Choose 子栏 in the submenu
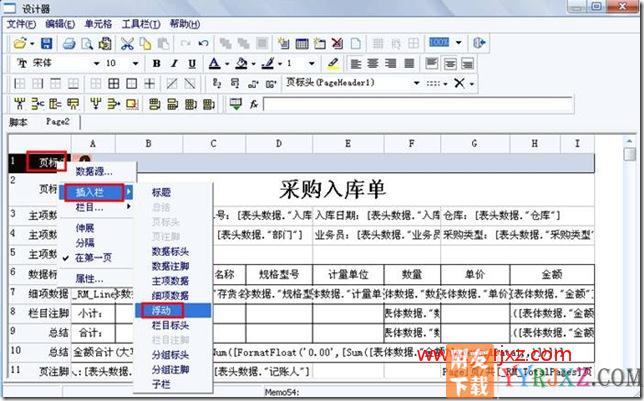The height and width of the screenshot is (401, 644). (161, 384)
